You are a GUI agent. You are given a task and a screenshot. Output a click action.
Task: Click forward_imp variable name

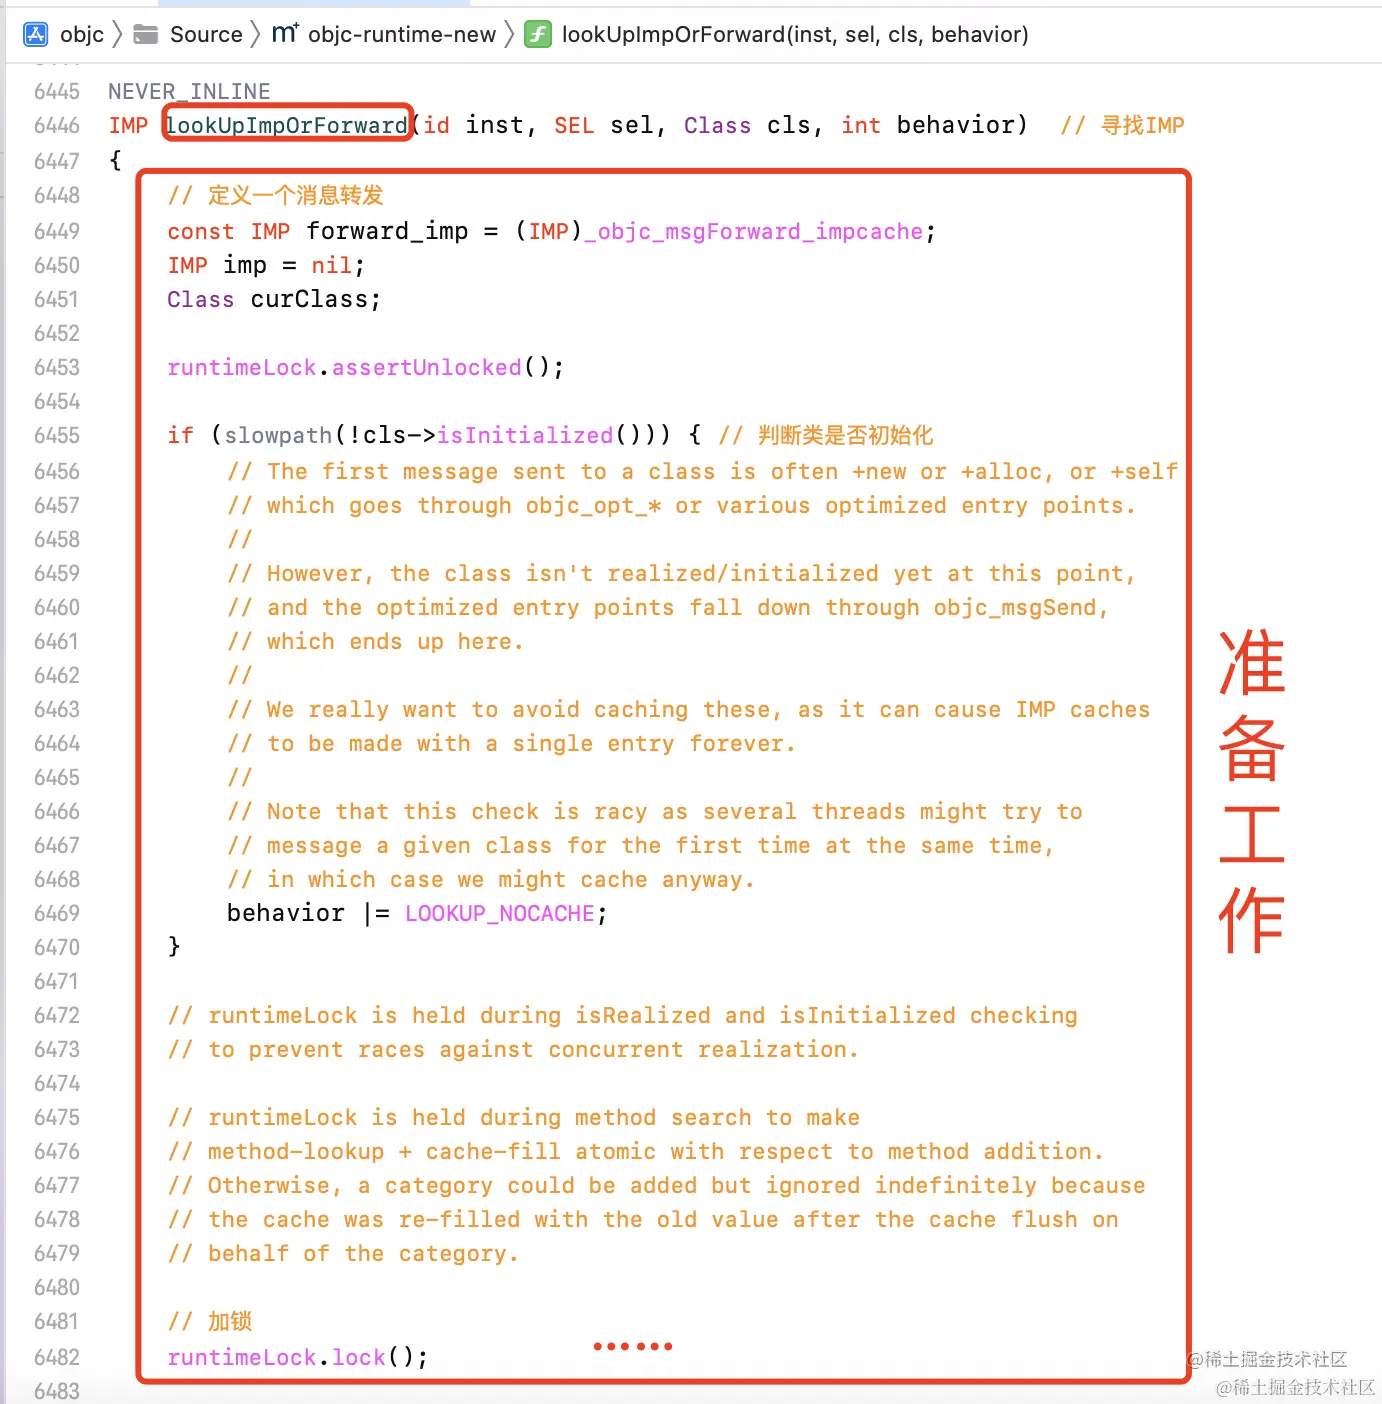[x=387, y=231]
